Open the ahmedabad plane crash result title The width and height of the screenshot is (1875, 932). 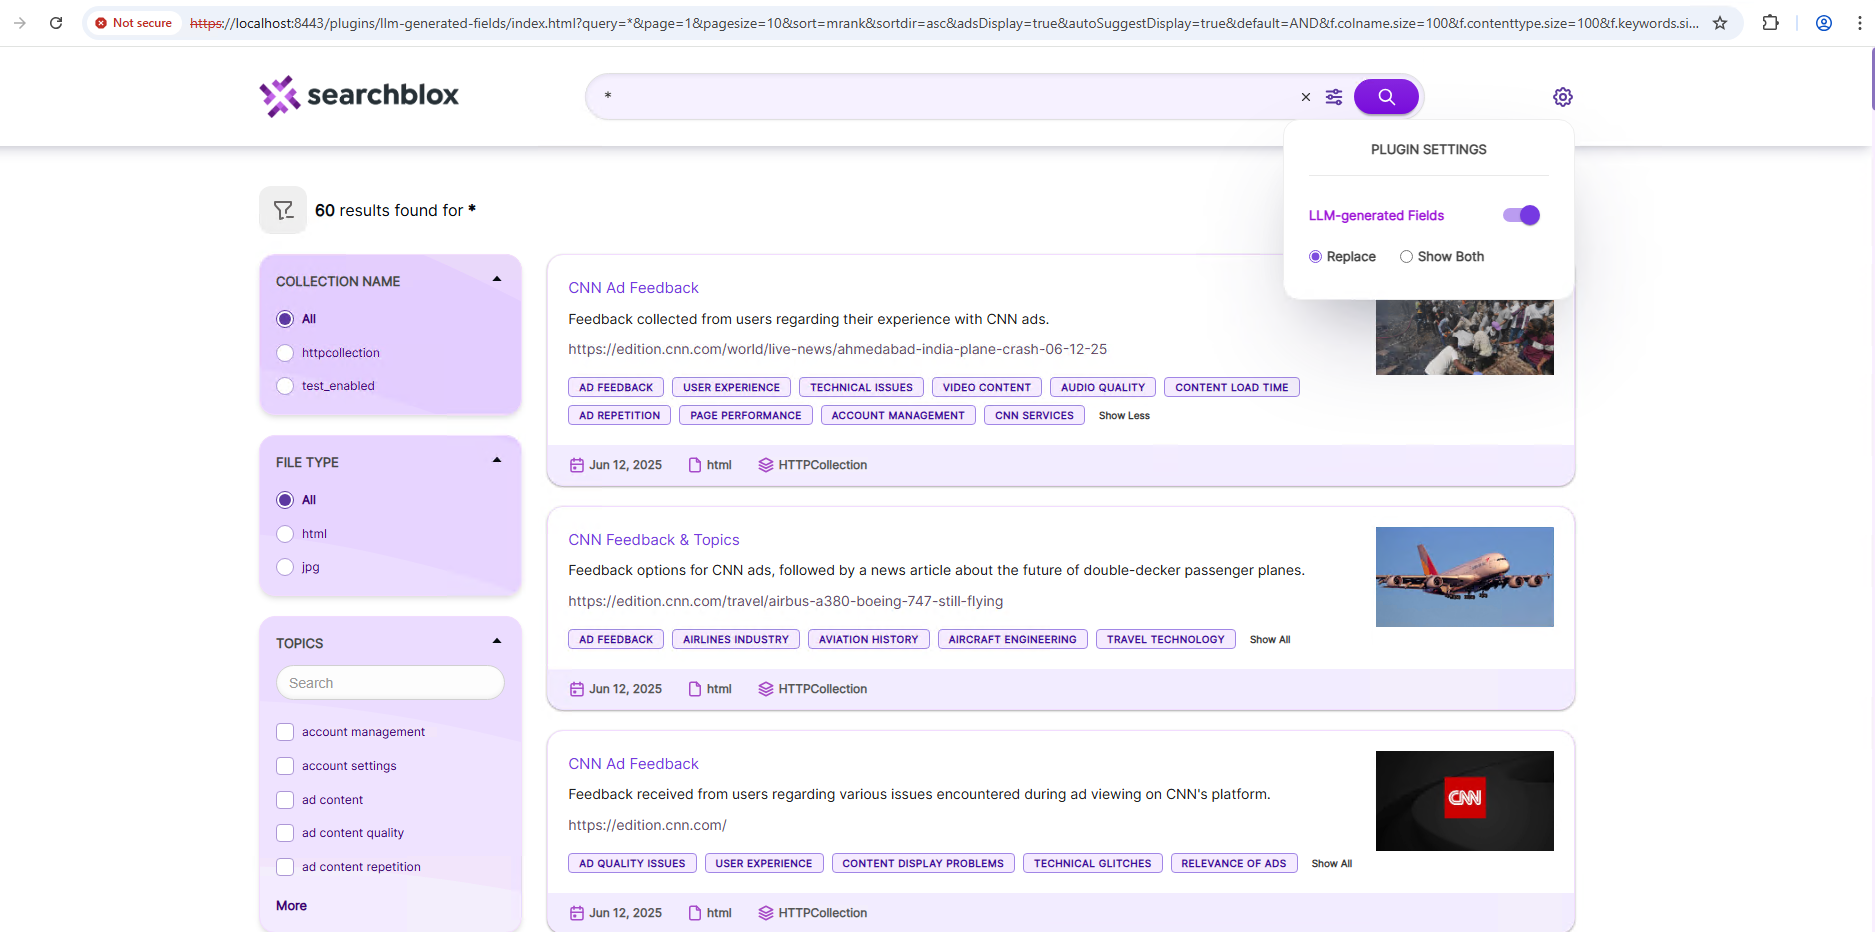[633, 288]
